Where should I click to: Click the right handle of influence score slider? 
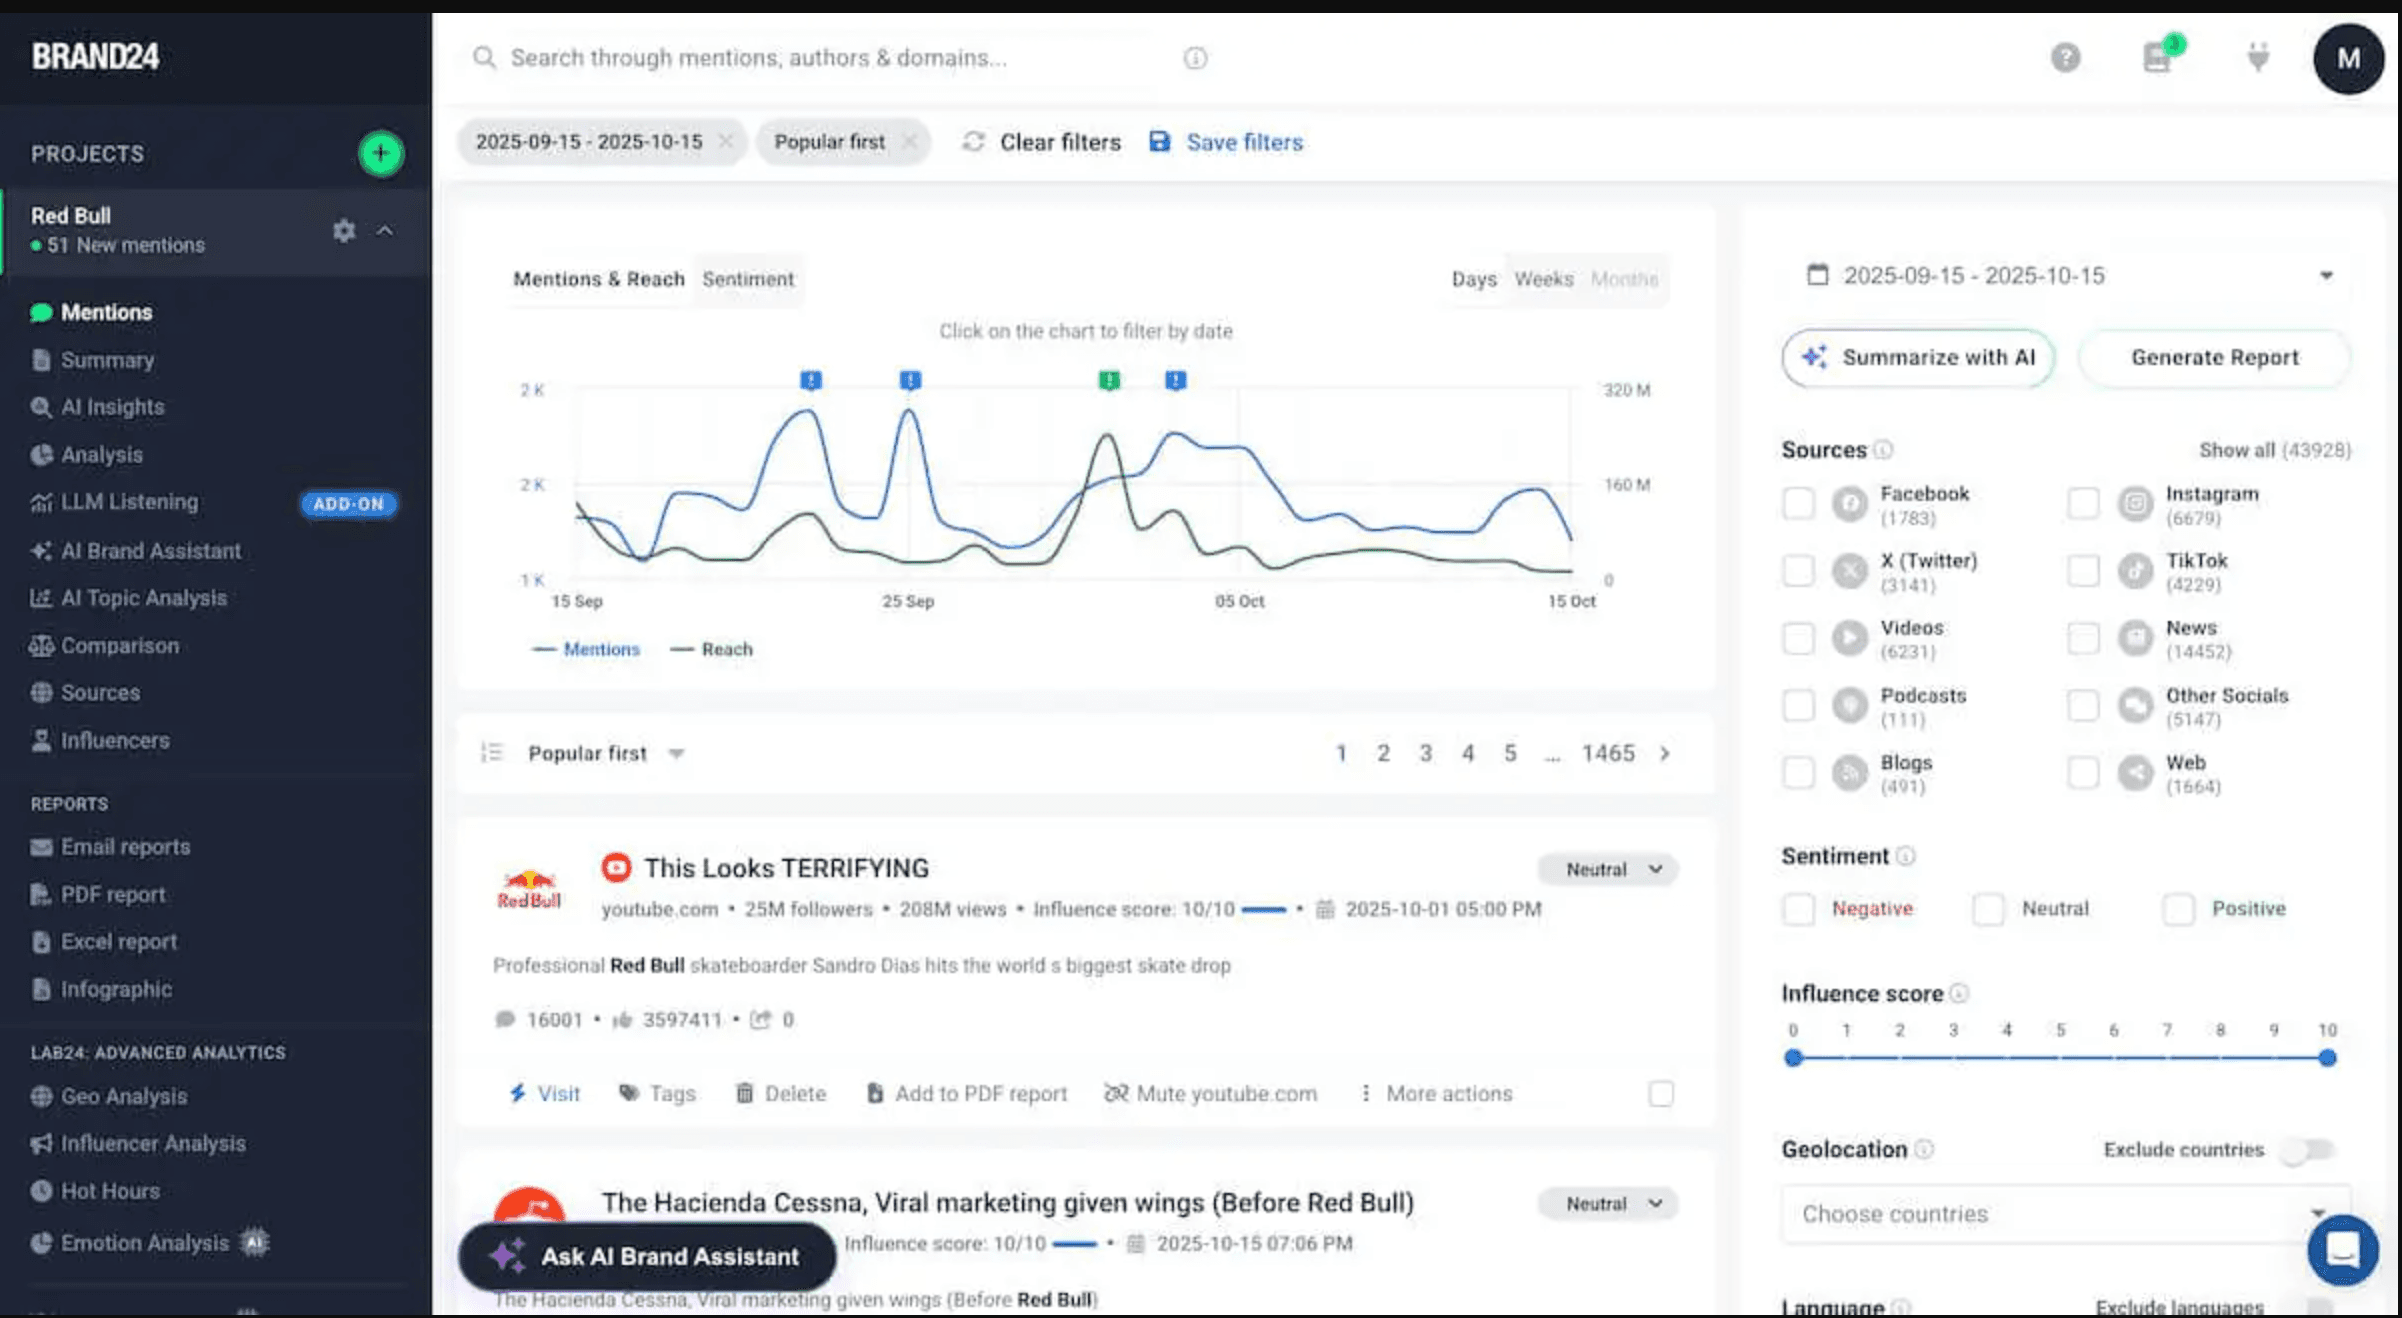(x=2327, y=1058)
